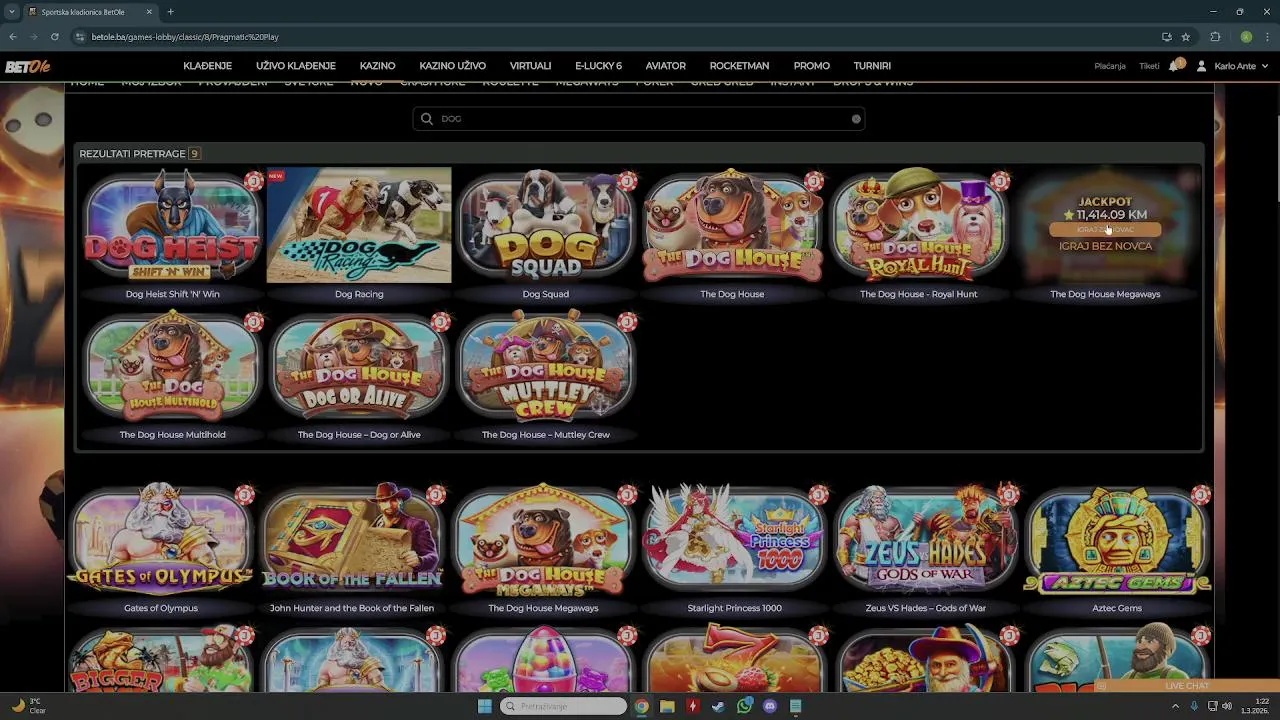This screenshot has height=720, width=1280.
Task: Open KLAĐENJE menu
Action: tap(207, 66)
